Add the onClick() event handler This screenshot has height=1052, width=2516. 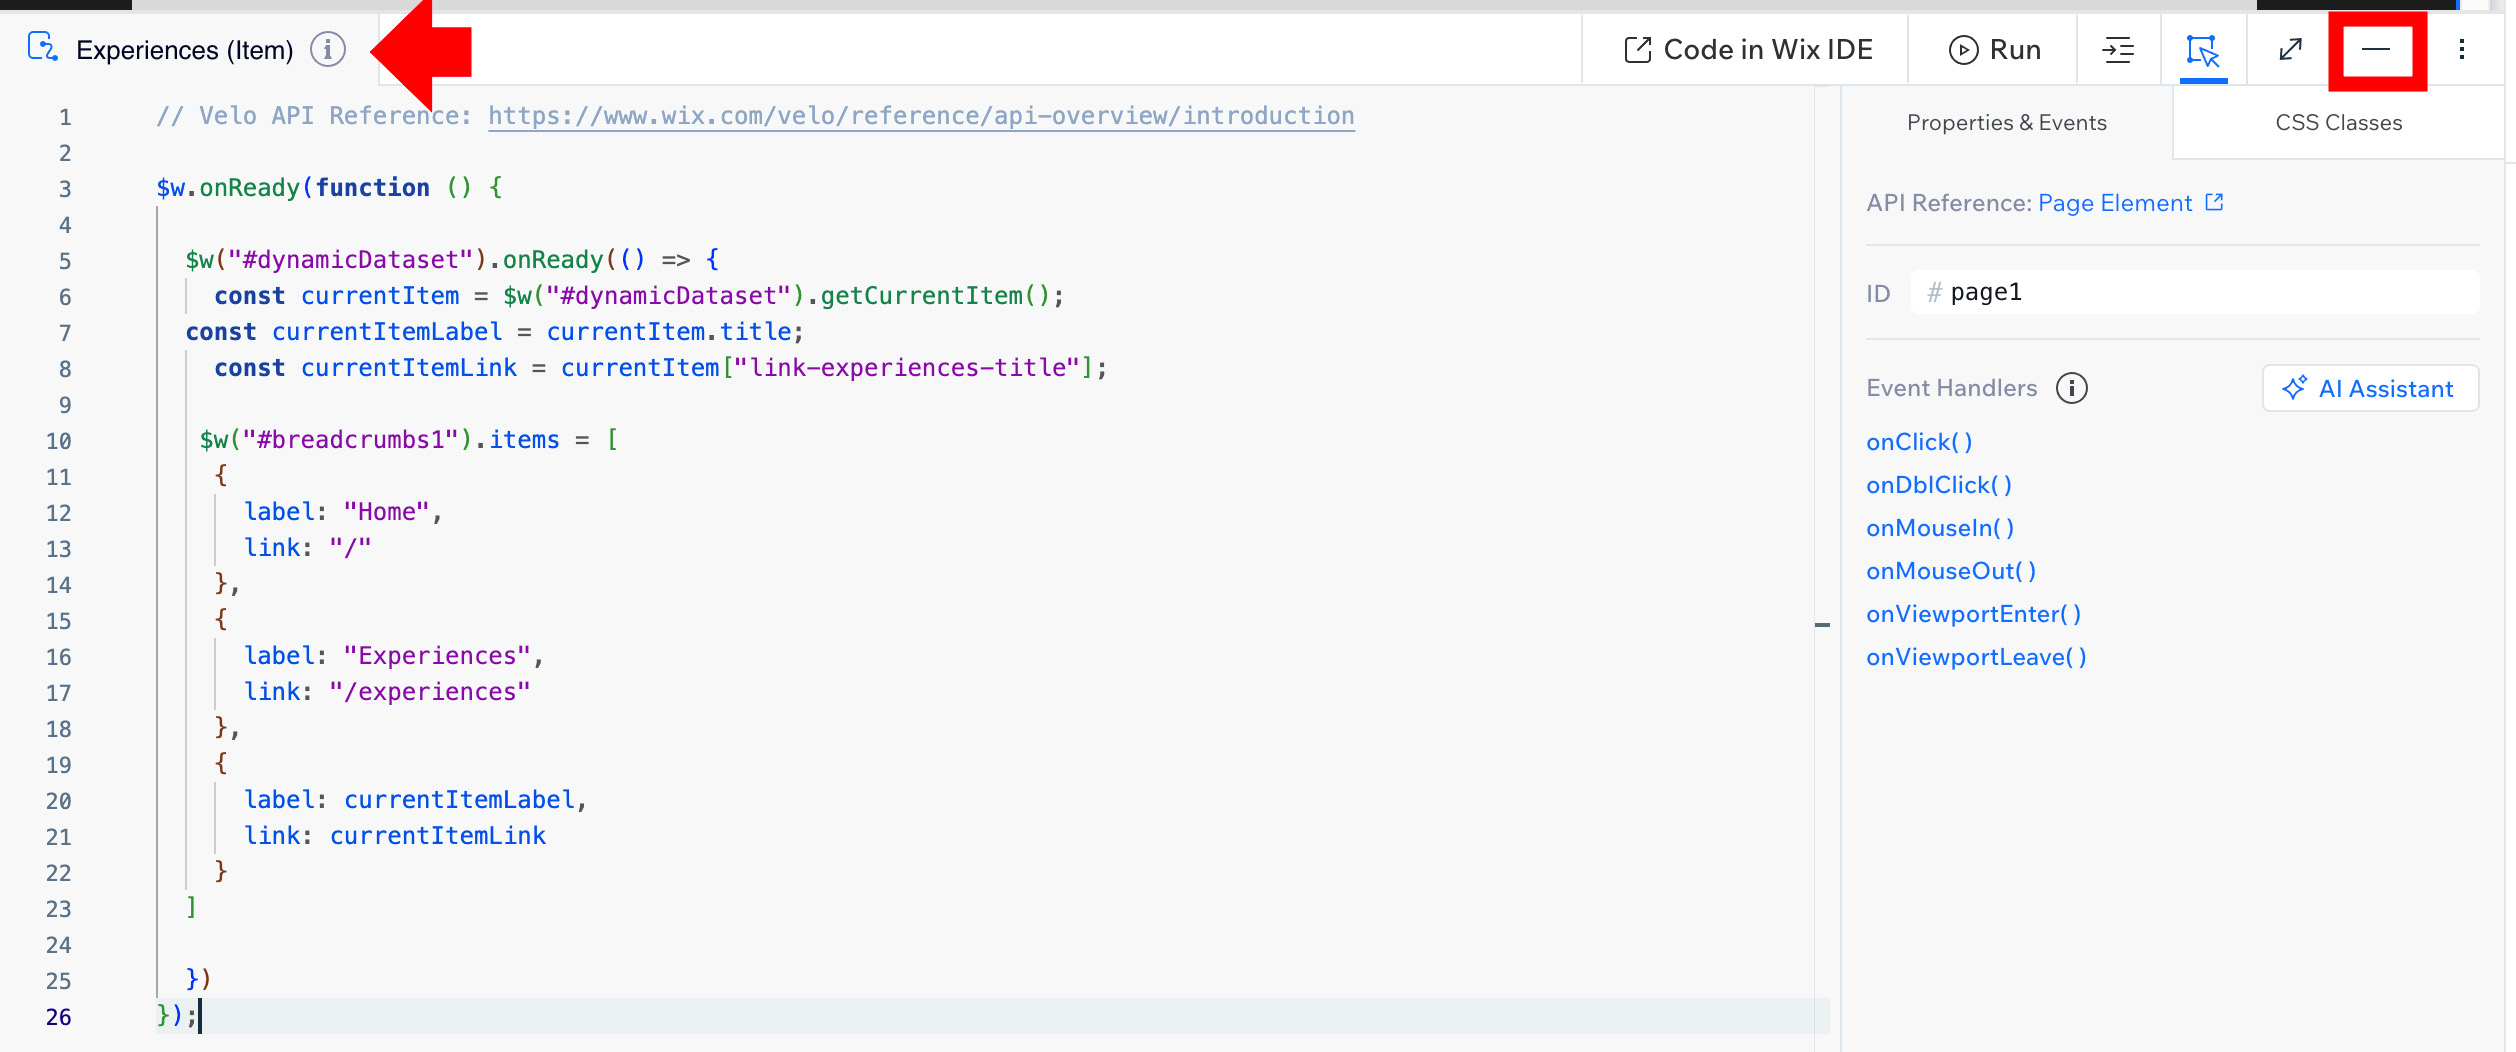point(1919,442)
